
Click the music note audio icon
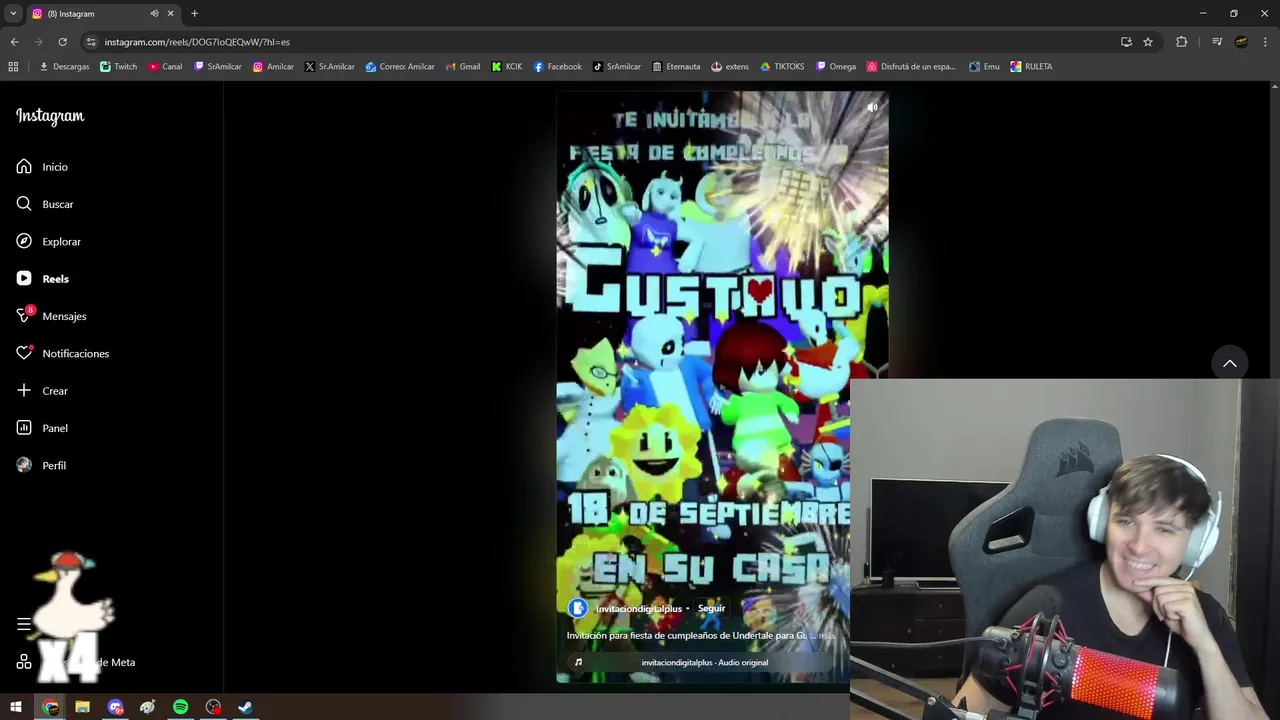pos(578,662)
